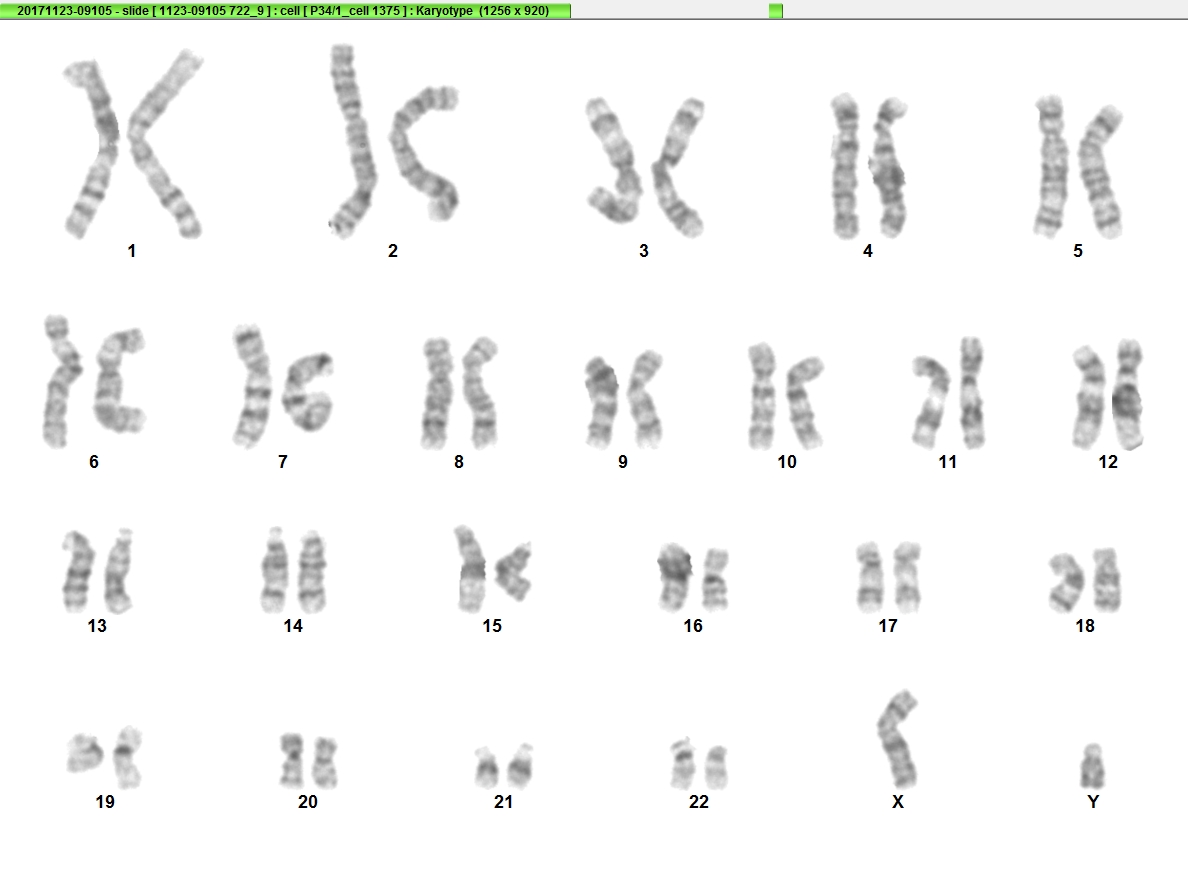Image resolution: width=1188 pixels, height=869 pixels.
Task: Select the chromosome 15 pair
Action: click(492, 569)
